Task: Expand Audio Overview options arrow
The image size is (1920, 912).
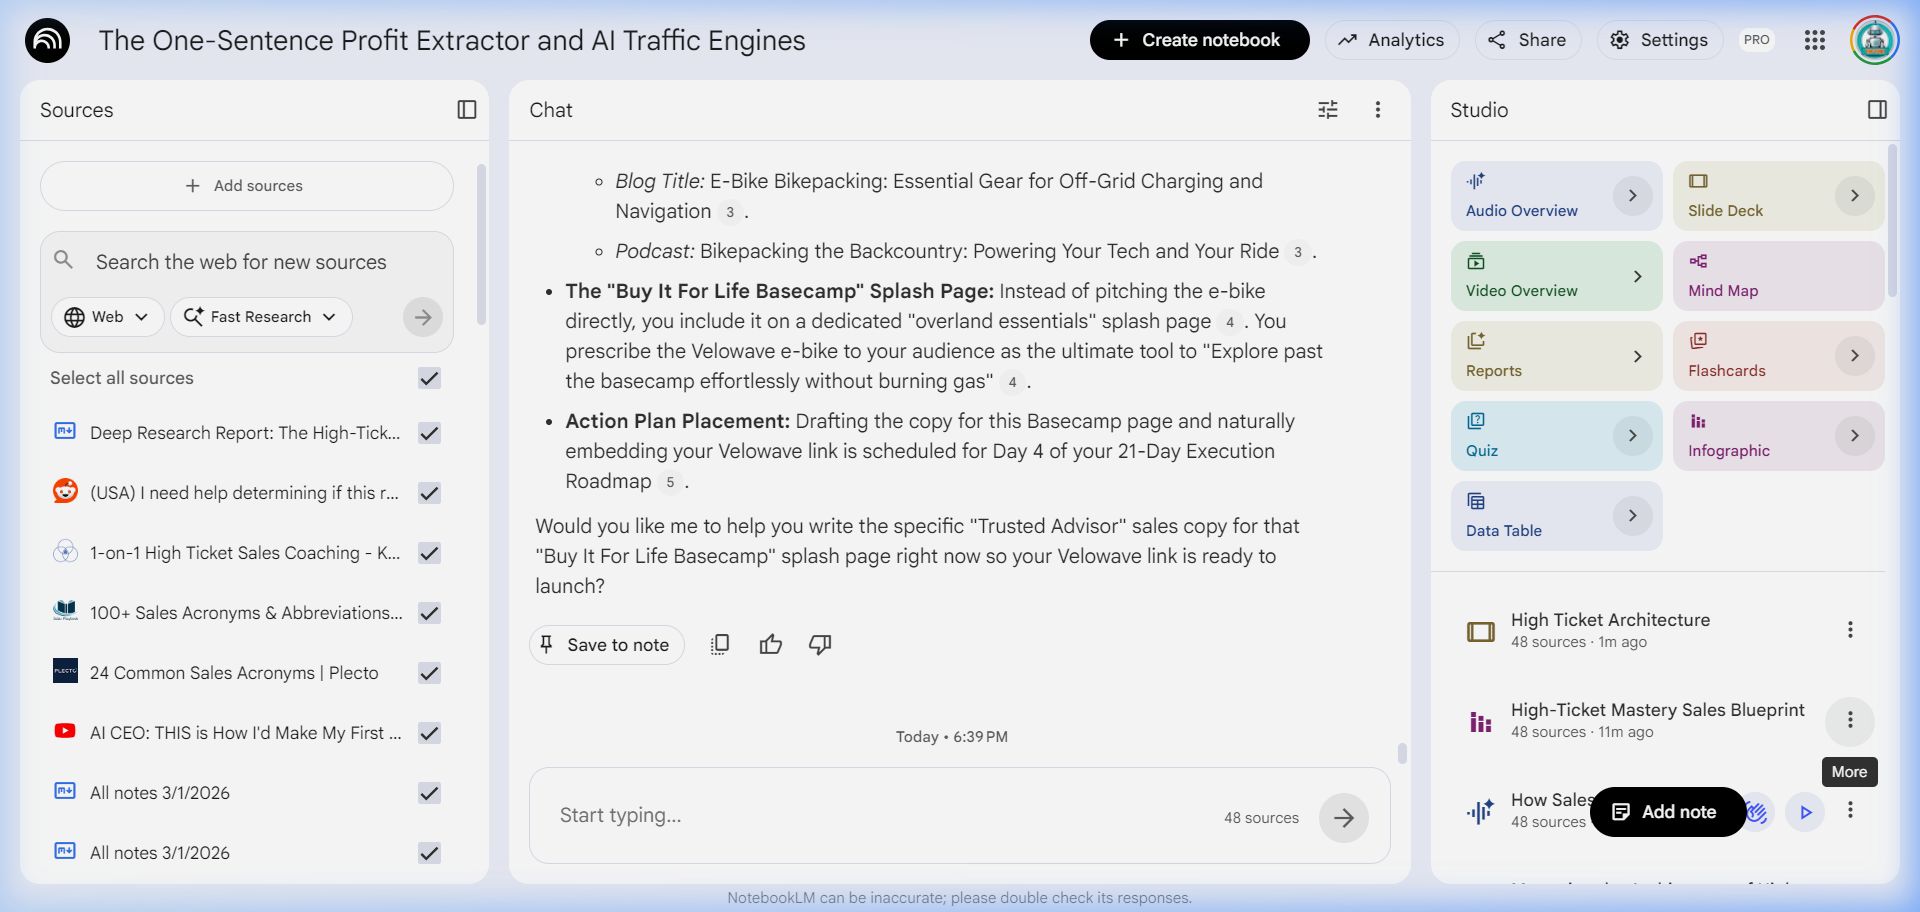Action: (x=1632, y=196)
